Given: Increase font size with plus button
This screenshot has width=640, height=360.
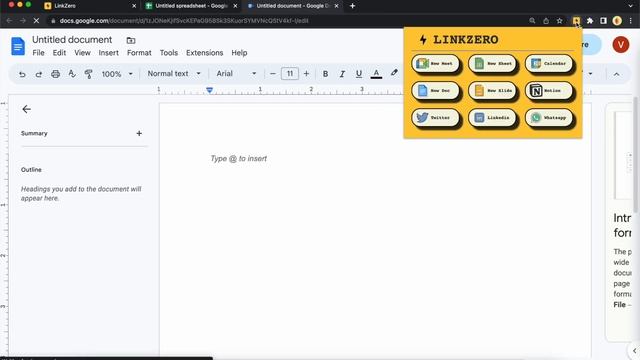Looking at the screenshot, I should [307, 74].
